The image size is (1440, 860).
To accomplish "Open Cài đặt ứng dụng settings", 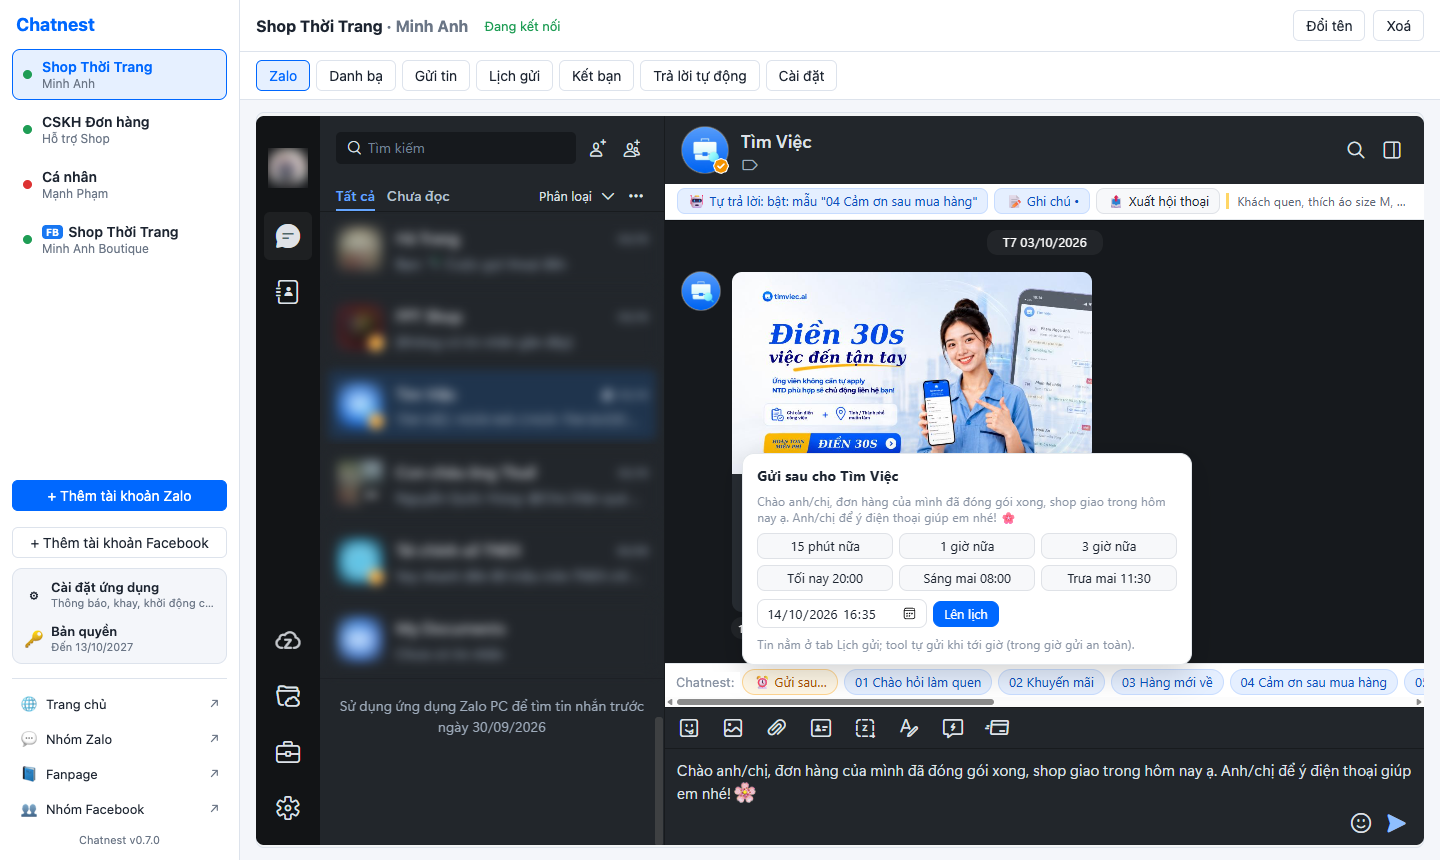I will [119, 595].
